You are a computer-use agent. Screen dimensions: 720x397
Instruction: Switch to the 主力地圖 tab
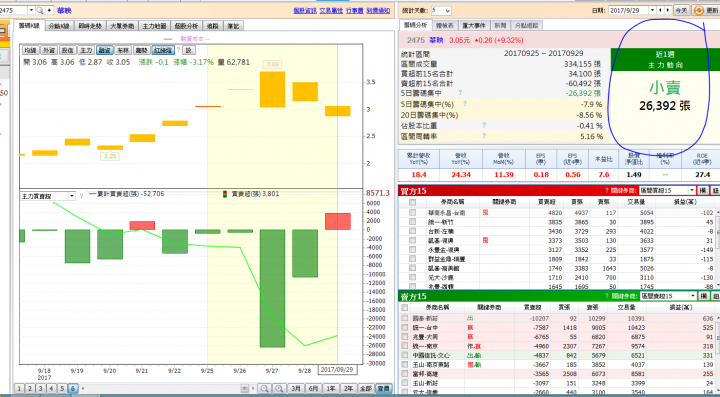[x=154, y=26]
